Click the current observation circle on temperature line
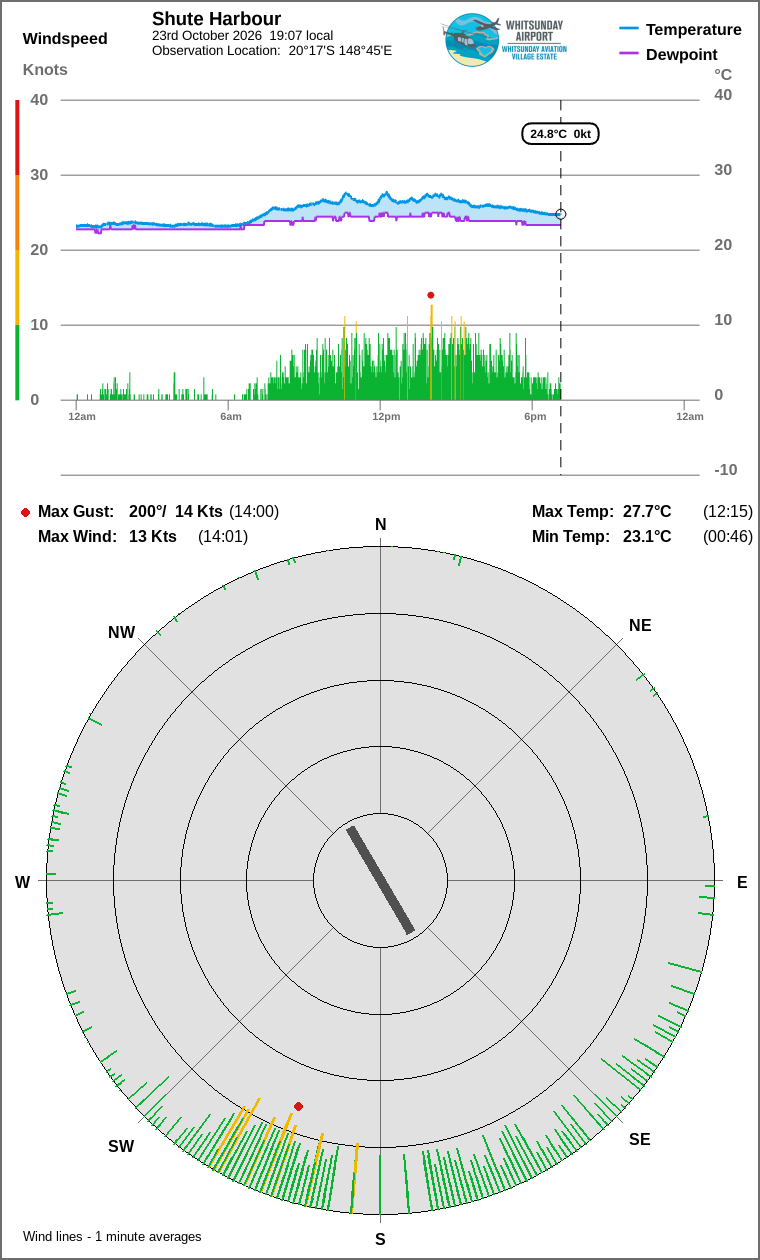Image resolution: width=760 pixels, height=1260 pixels. [561, 214]
